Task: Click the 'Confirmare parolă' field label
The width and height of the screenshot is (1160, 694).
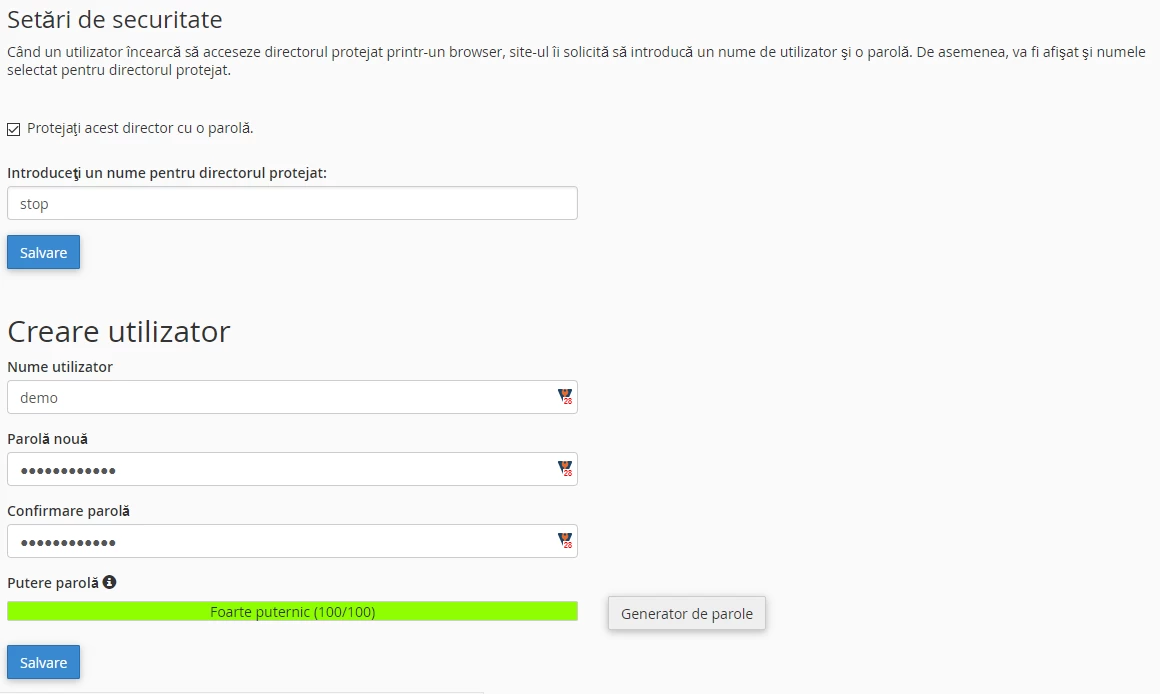Action: [68, 511]
